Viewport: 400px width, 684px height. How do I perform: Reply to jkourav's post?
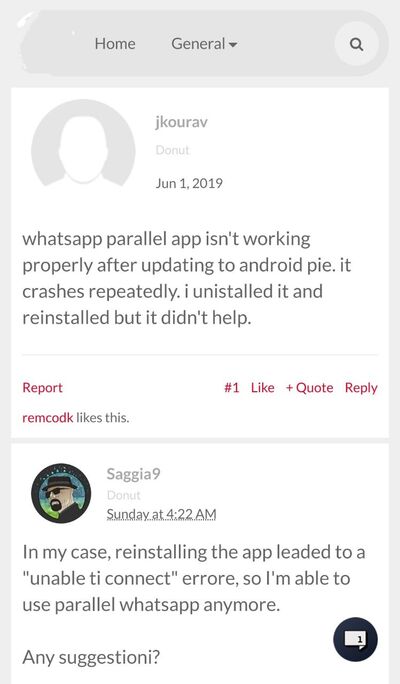[361, 387]
